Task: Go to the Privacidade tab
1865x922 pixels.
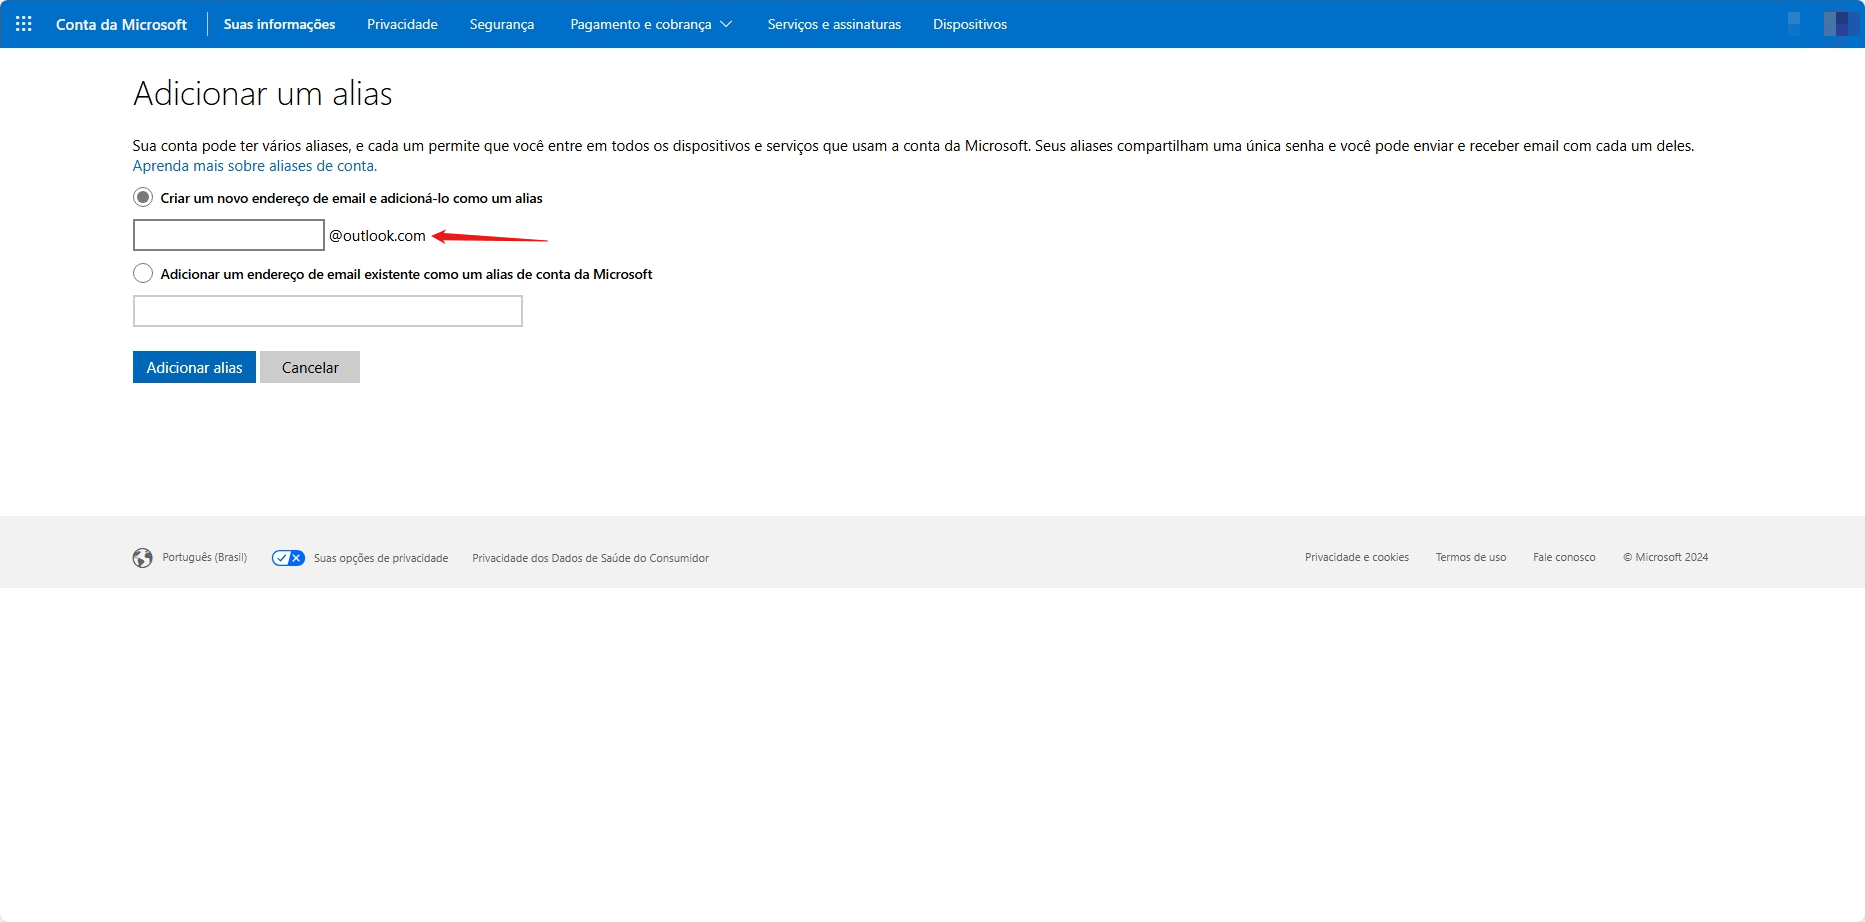Action: [x=402, y=24]
